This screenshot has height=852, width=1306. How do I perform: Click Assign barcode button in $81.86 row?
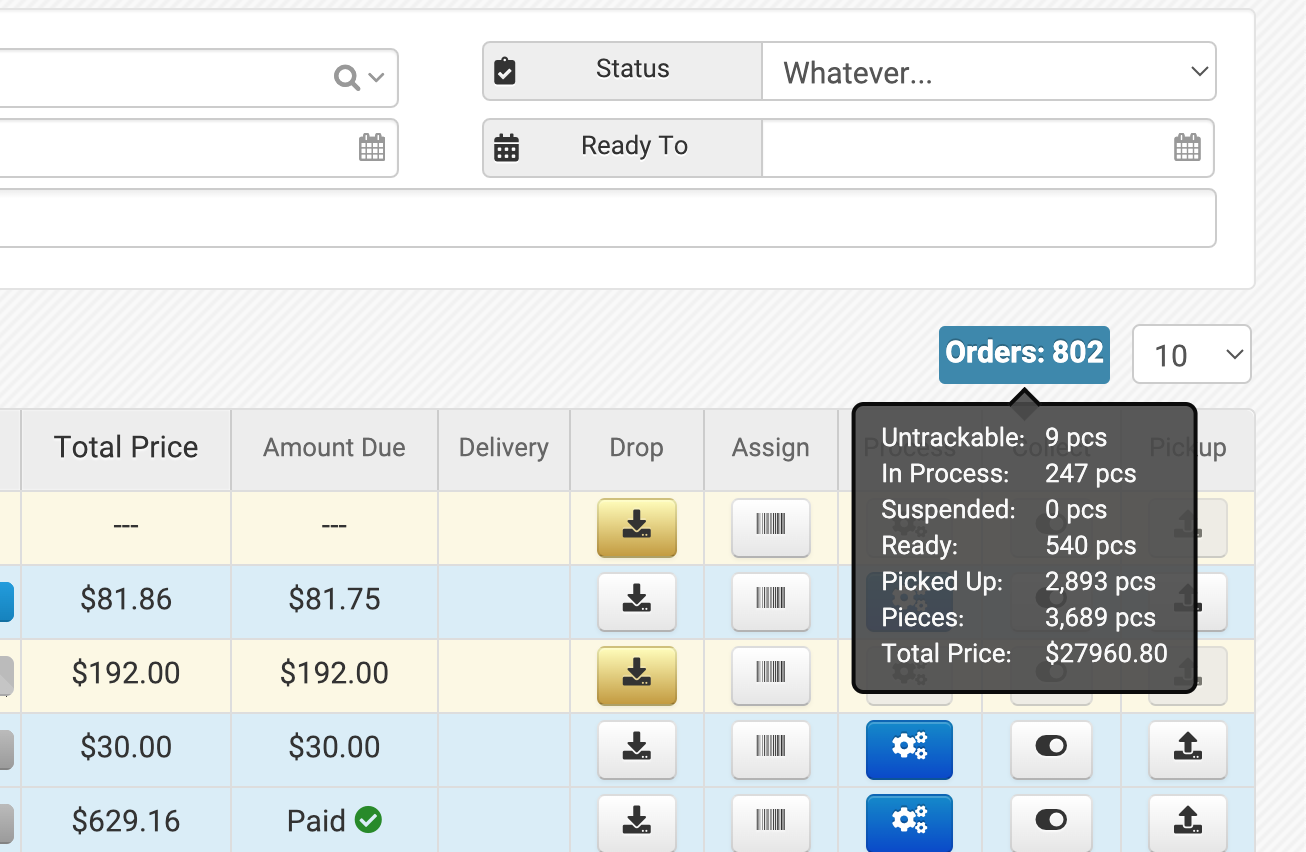[x=771, y=601]
